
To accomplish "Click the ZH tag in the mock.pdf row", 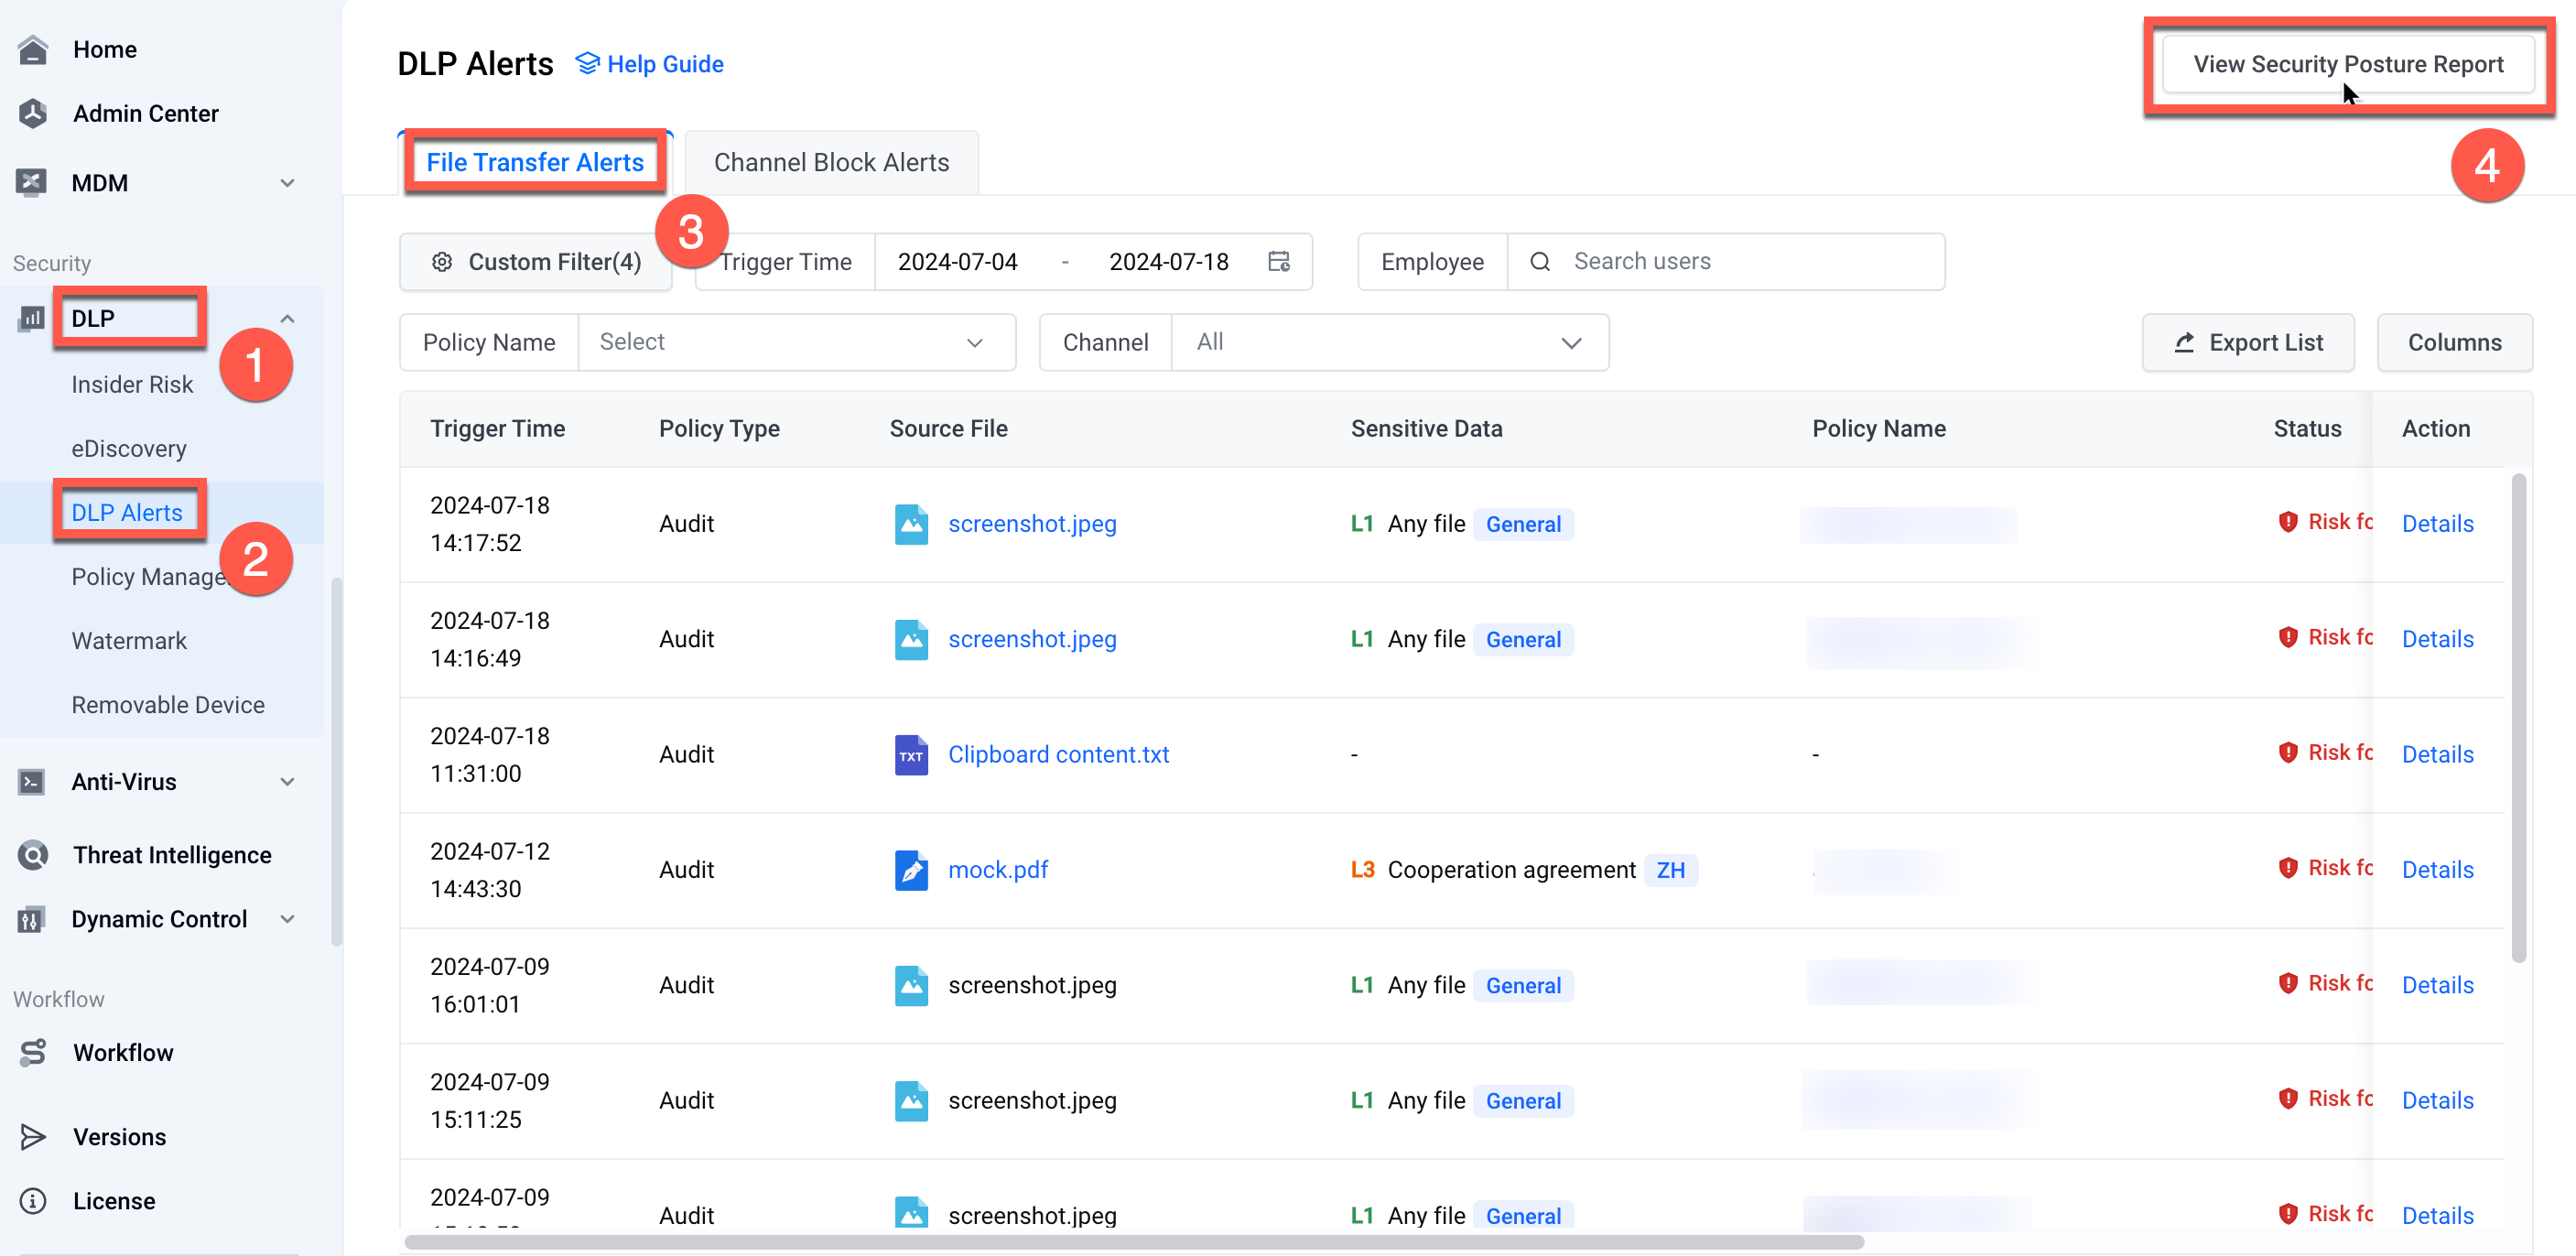I will point(1670,871).
